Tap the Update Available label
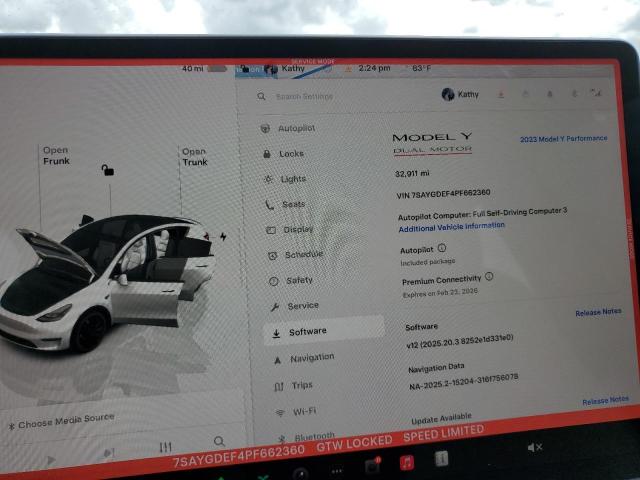 click(442, 419)
